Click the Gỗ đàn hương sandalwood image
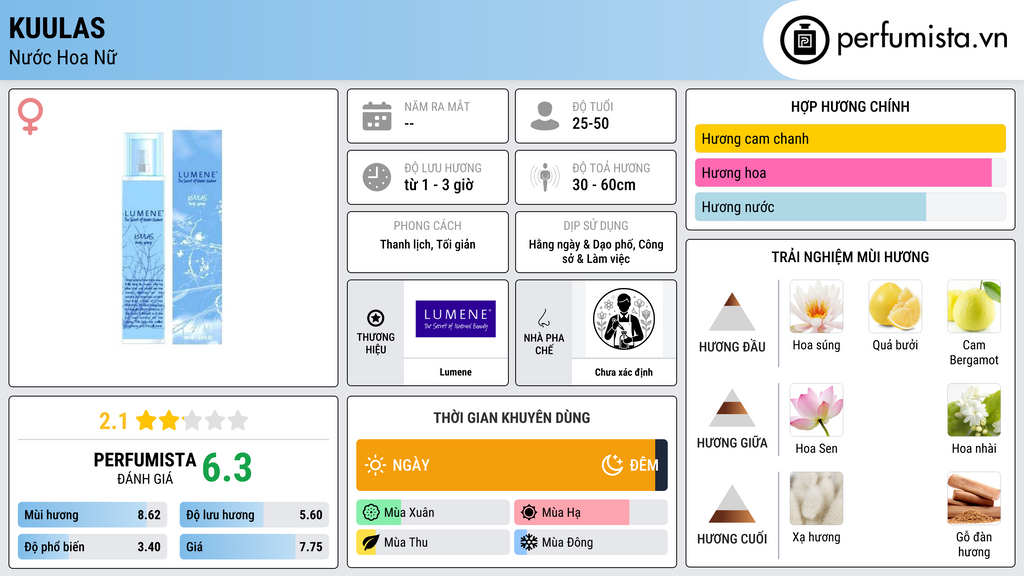This screenshot has width=1024, height=576. [x=974, y=499]
